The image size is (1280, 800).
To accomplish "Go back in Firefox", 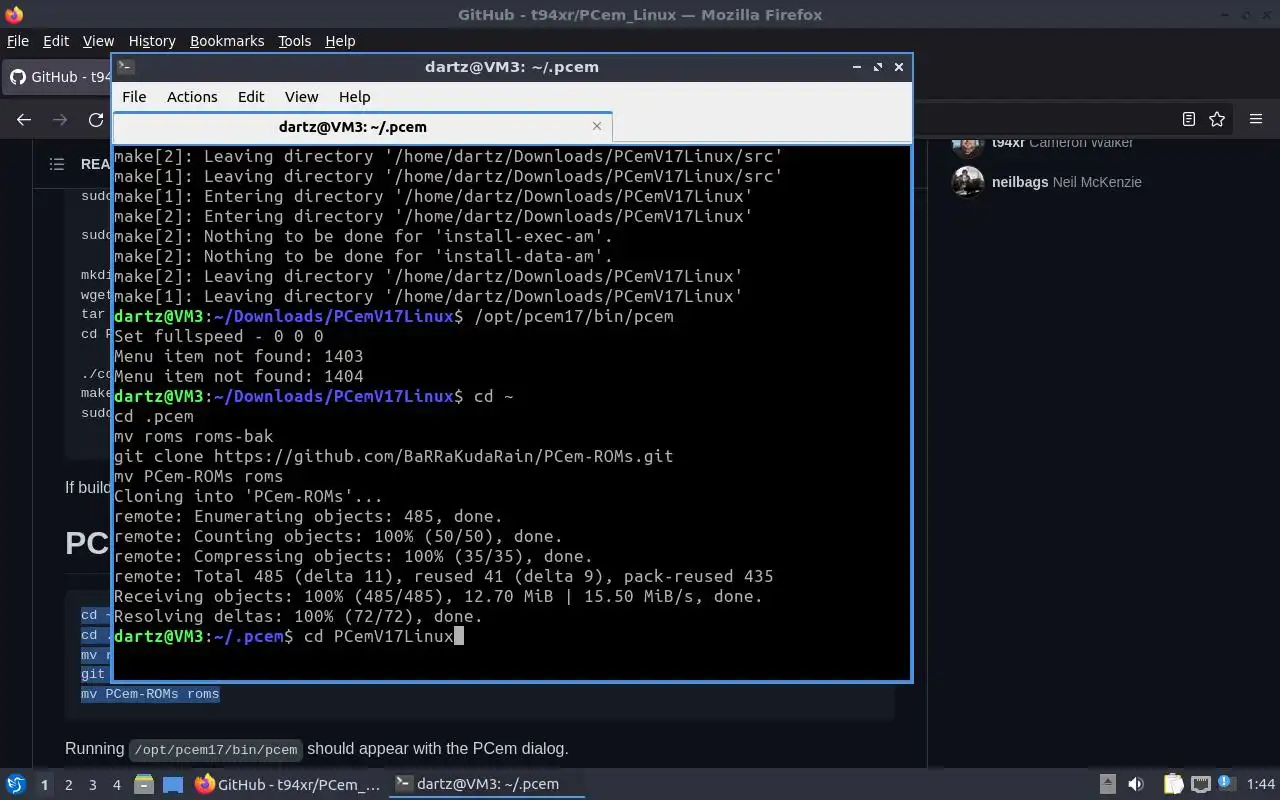I will (24, 119).
